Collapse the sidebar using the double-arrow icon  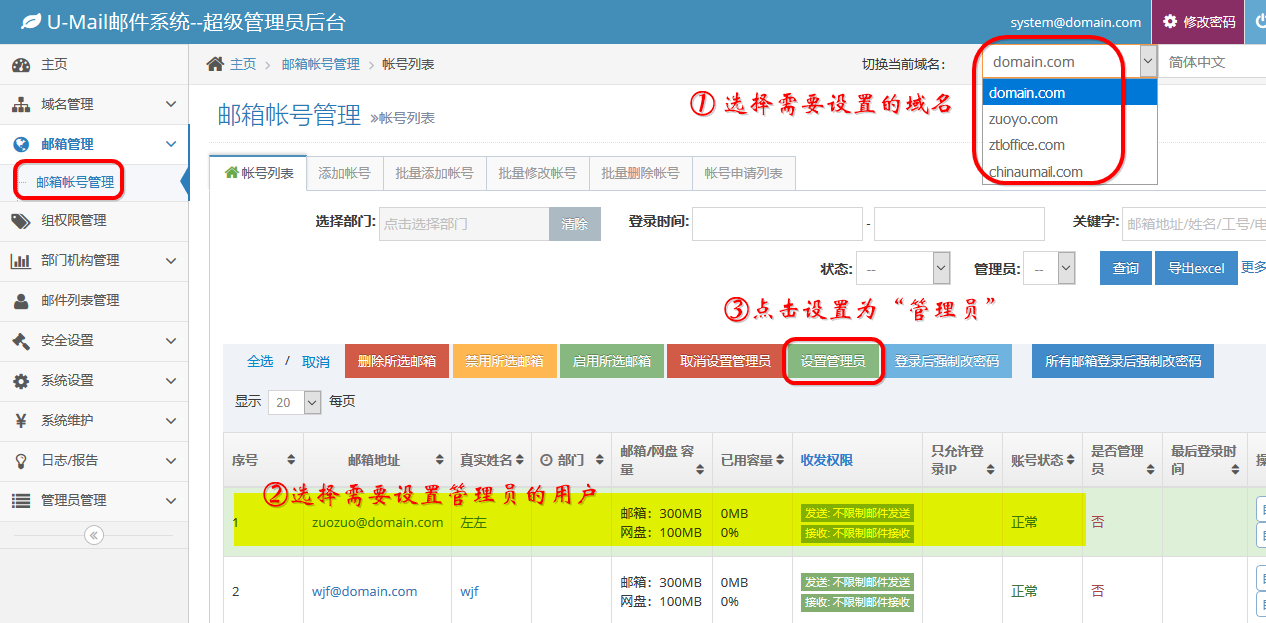(94, 535)
